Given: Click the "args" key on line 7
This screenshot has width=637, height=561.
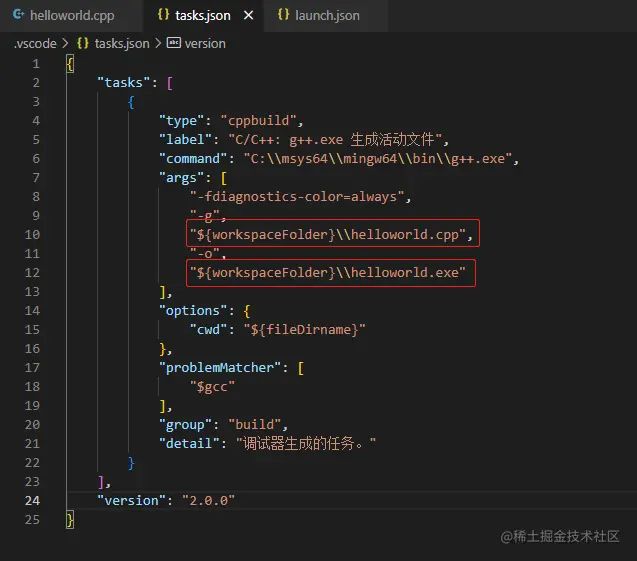Looking at the screenshot, I should pos(181,178).
